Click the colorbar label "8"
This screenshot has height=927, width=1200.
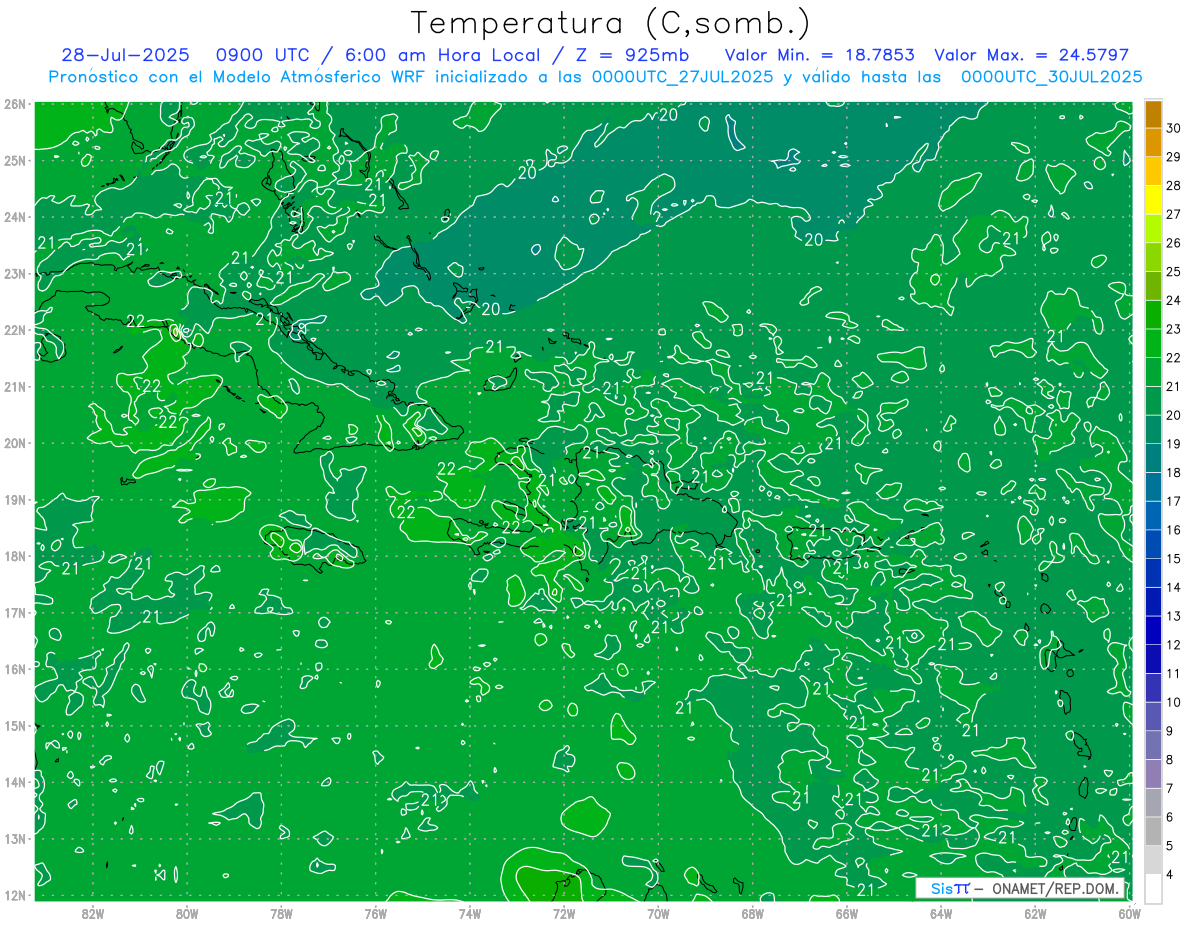coord(1170,760)
